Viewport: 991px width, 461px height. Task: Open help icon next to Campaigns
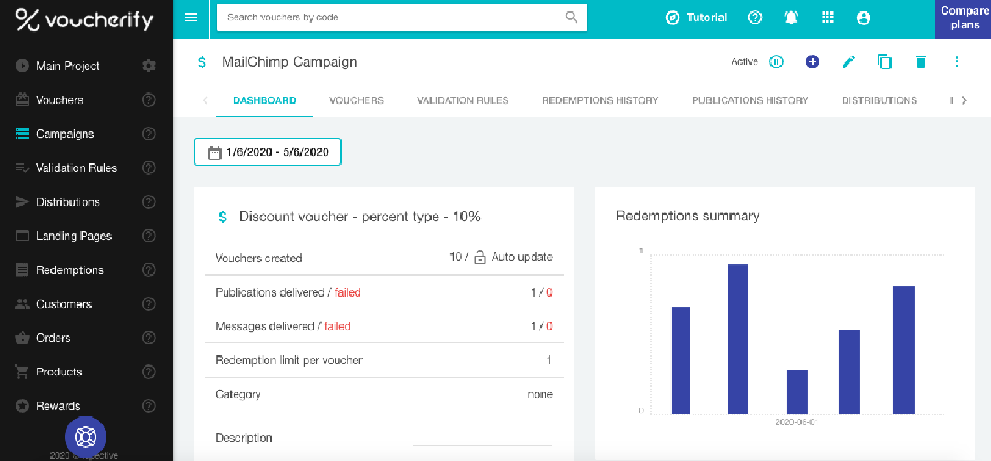149,134
